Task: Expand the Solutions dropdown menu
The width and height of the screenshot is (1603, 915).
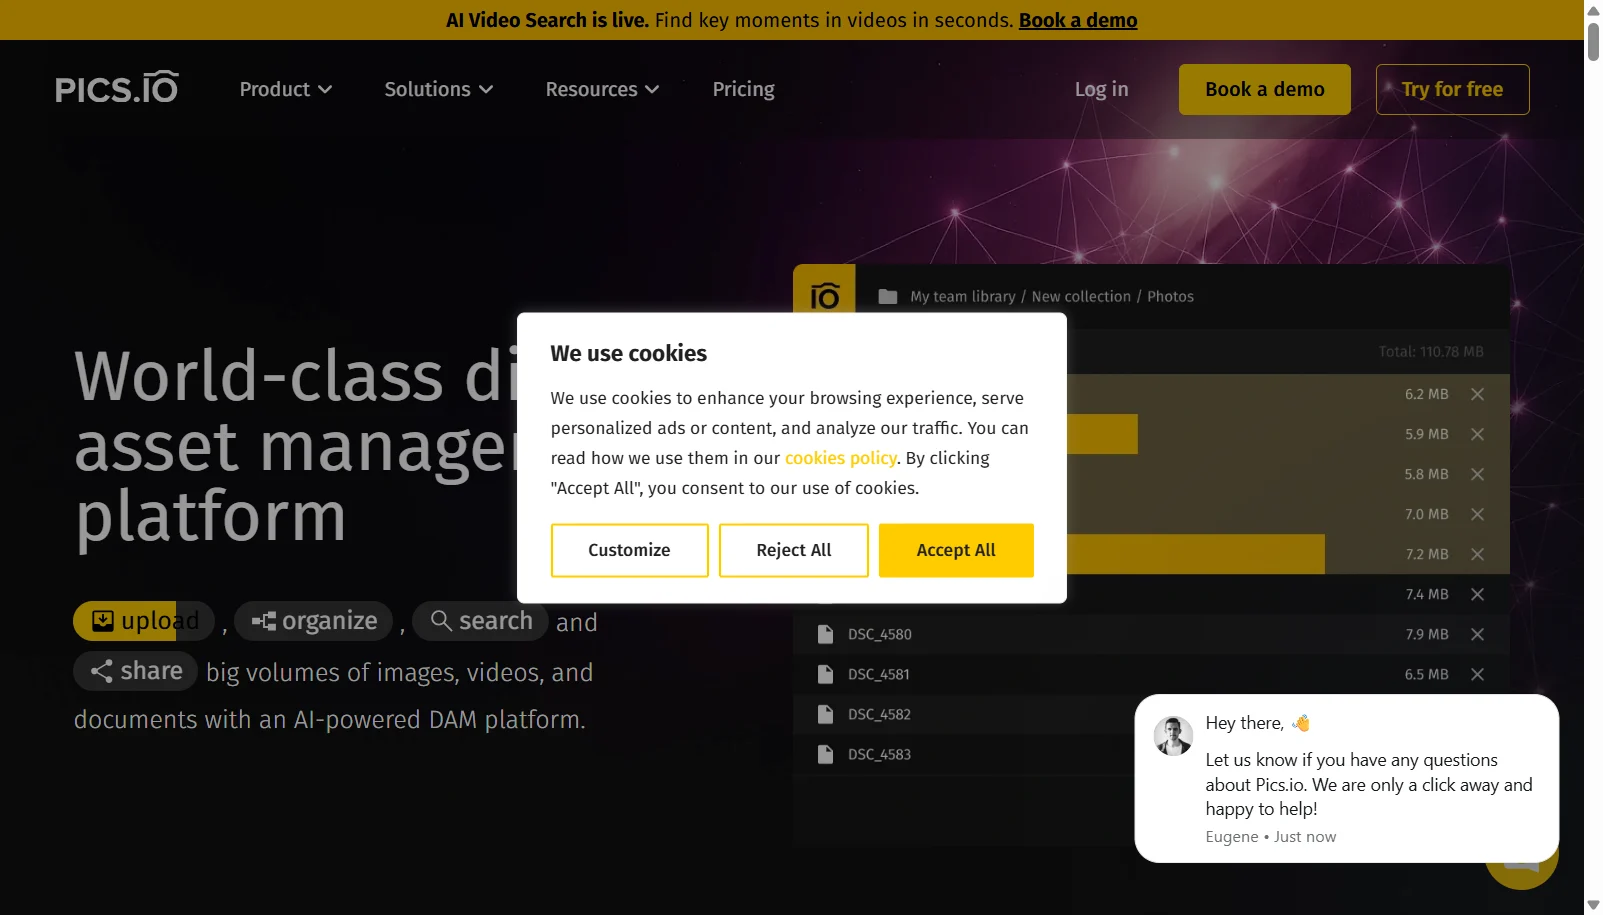Action: pos(439,89)
